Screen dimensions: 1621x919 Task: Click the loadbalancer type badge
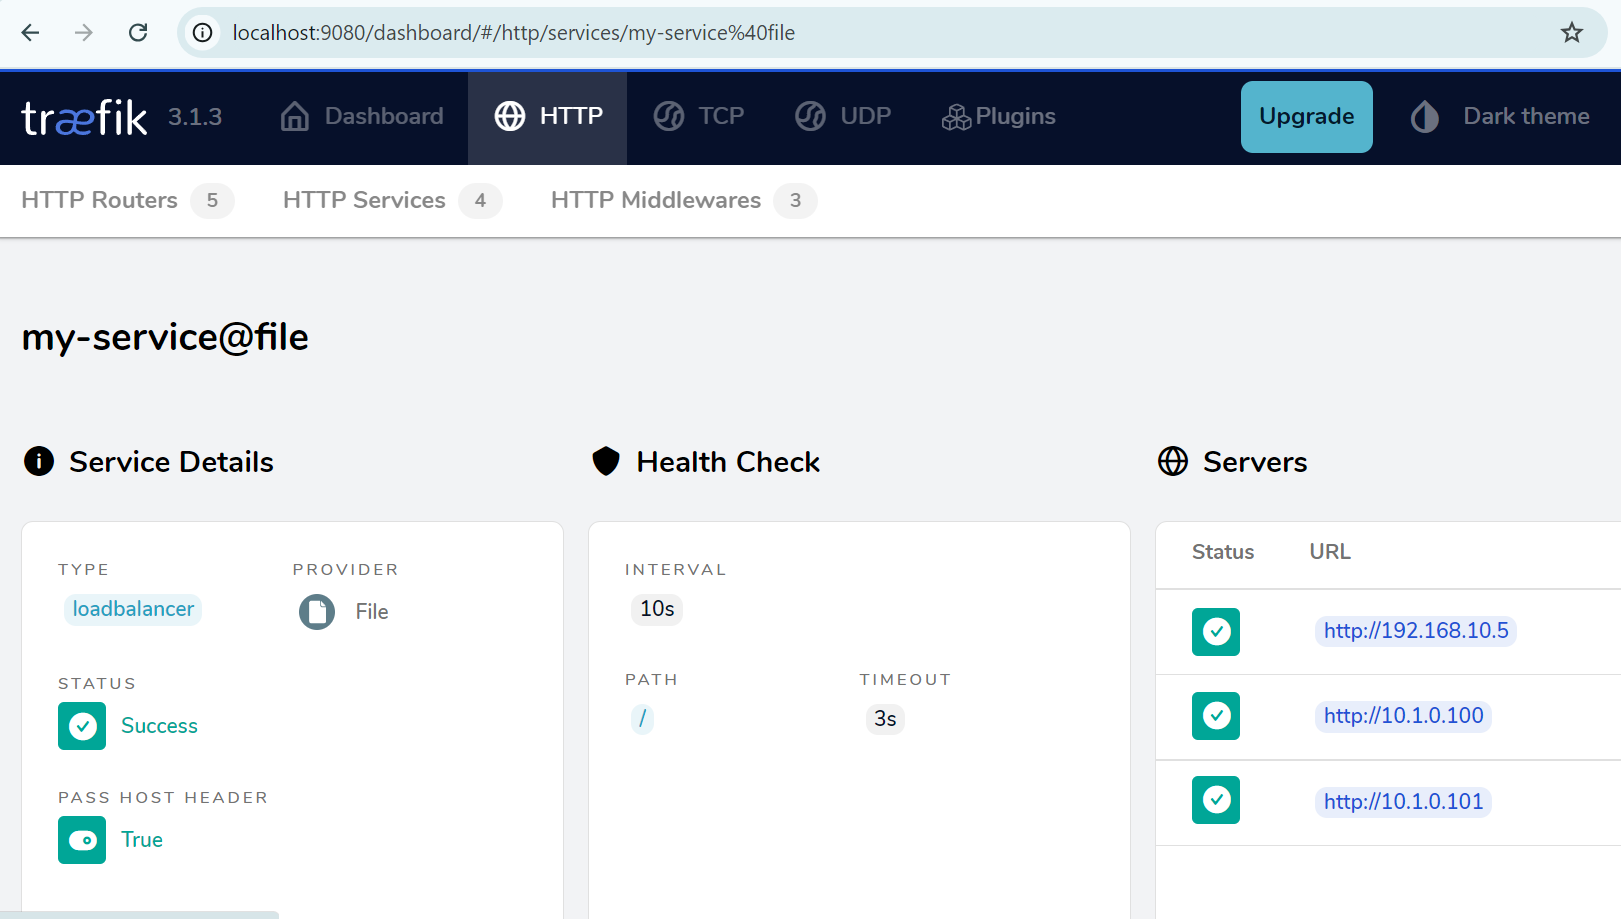coord(133,609)
